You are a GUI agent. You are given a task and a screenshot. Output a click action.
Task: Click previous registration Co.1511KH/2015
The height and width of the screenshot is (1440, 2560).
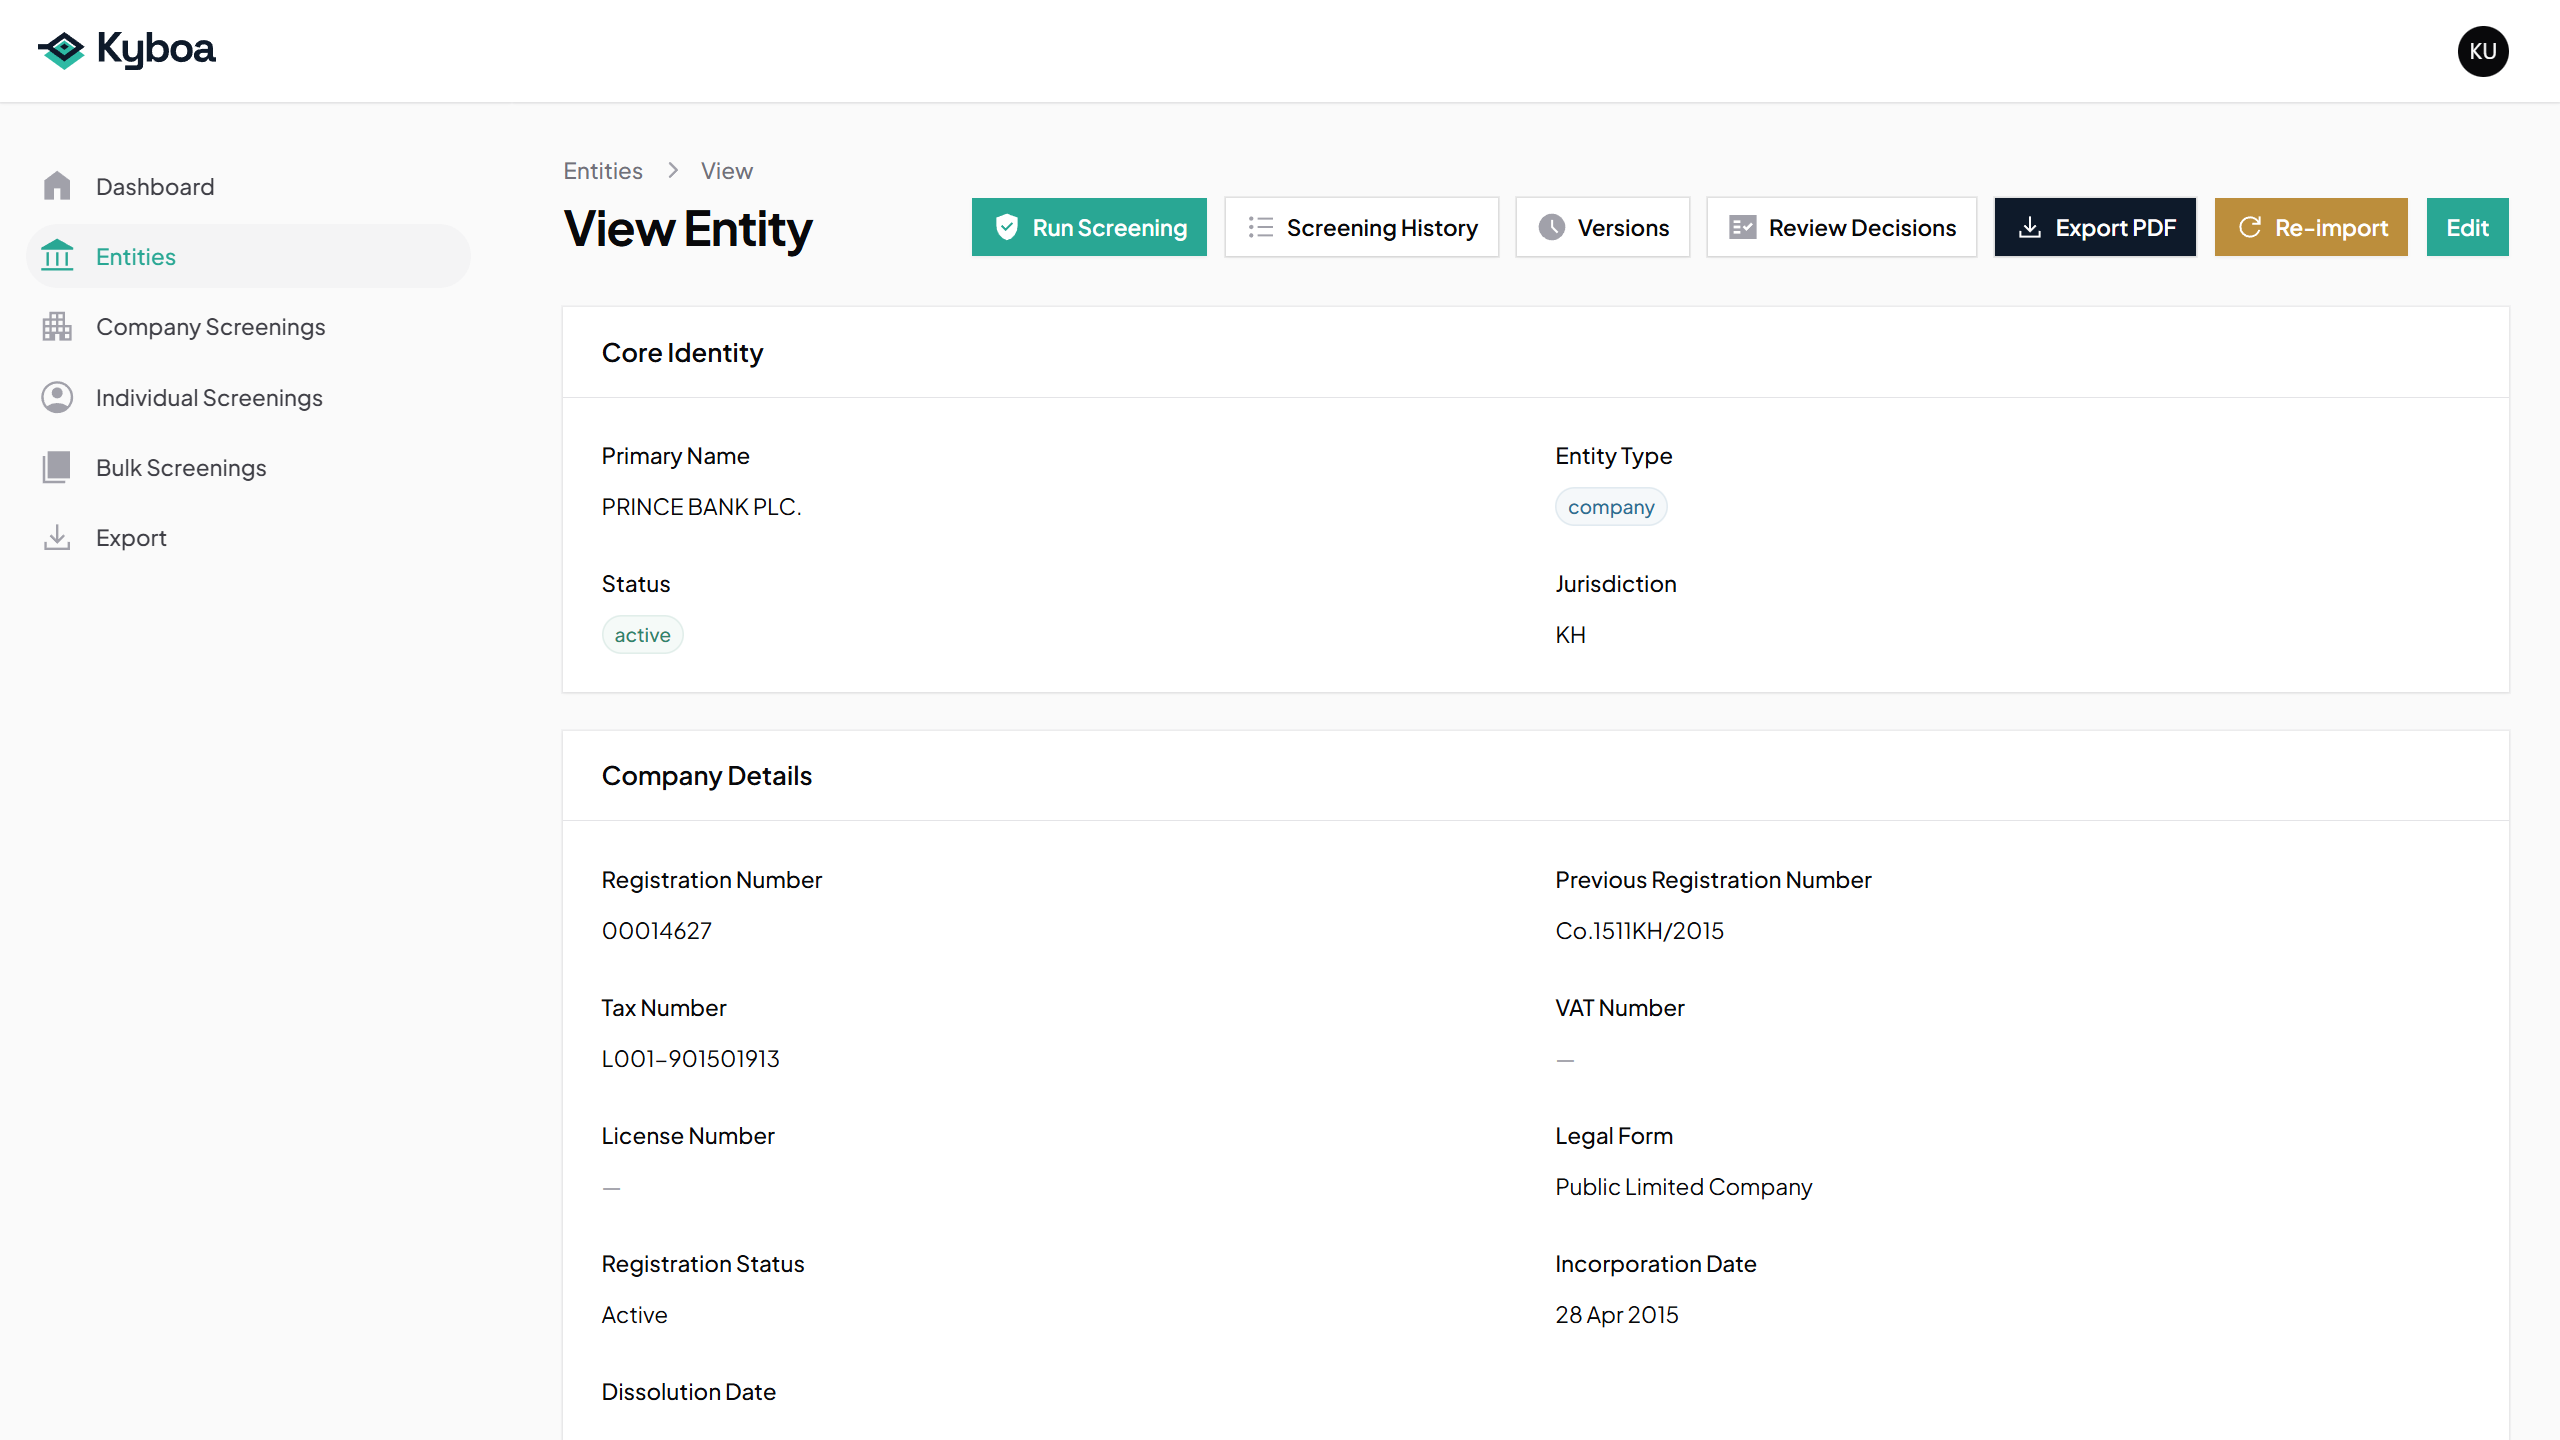pos(1640,931)
